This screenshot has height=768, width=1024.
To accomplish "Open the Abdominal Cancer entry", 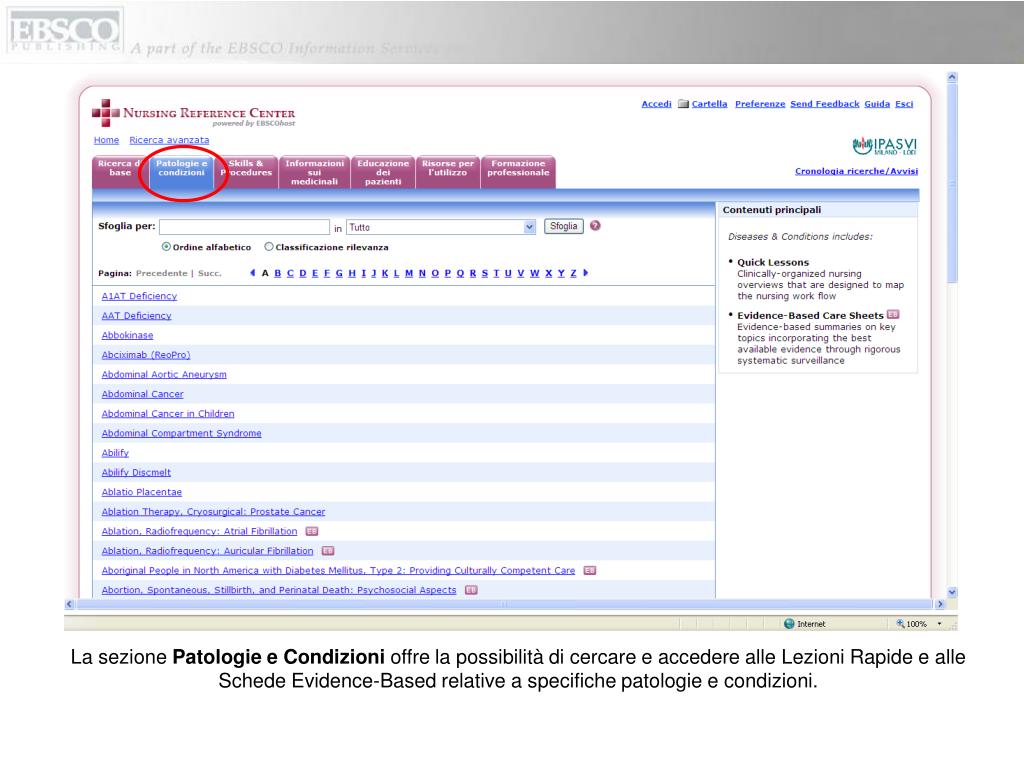I will (142, 394).
